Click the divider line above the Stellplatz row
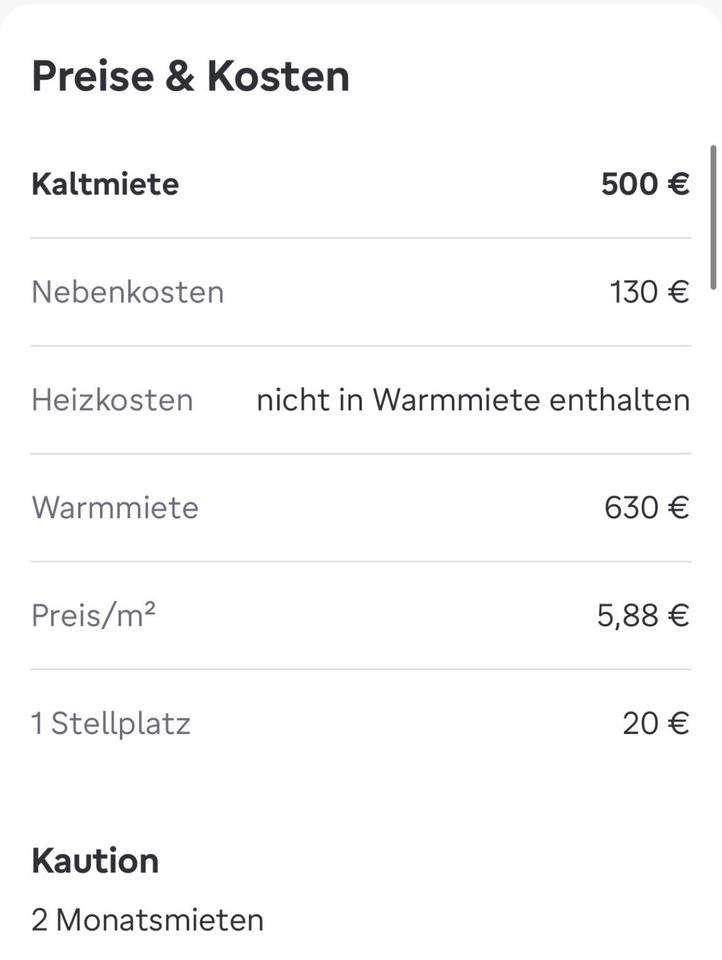The width and height of the screenshot is (722, 960). pos(360,669)
